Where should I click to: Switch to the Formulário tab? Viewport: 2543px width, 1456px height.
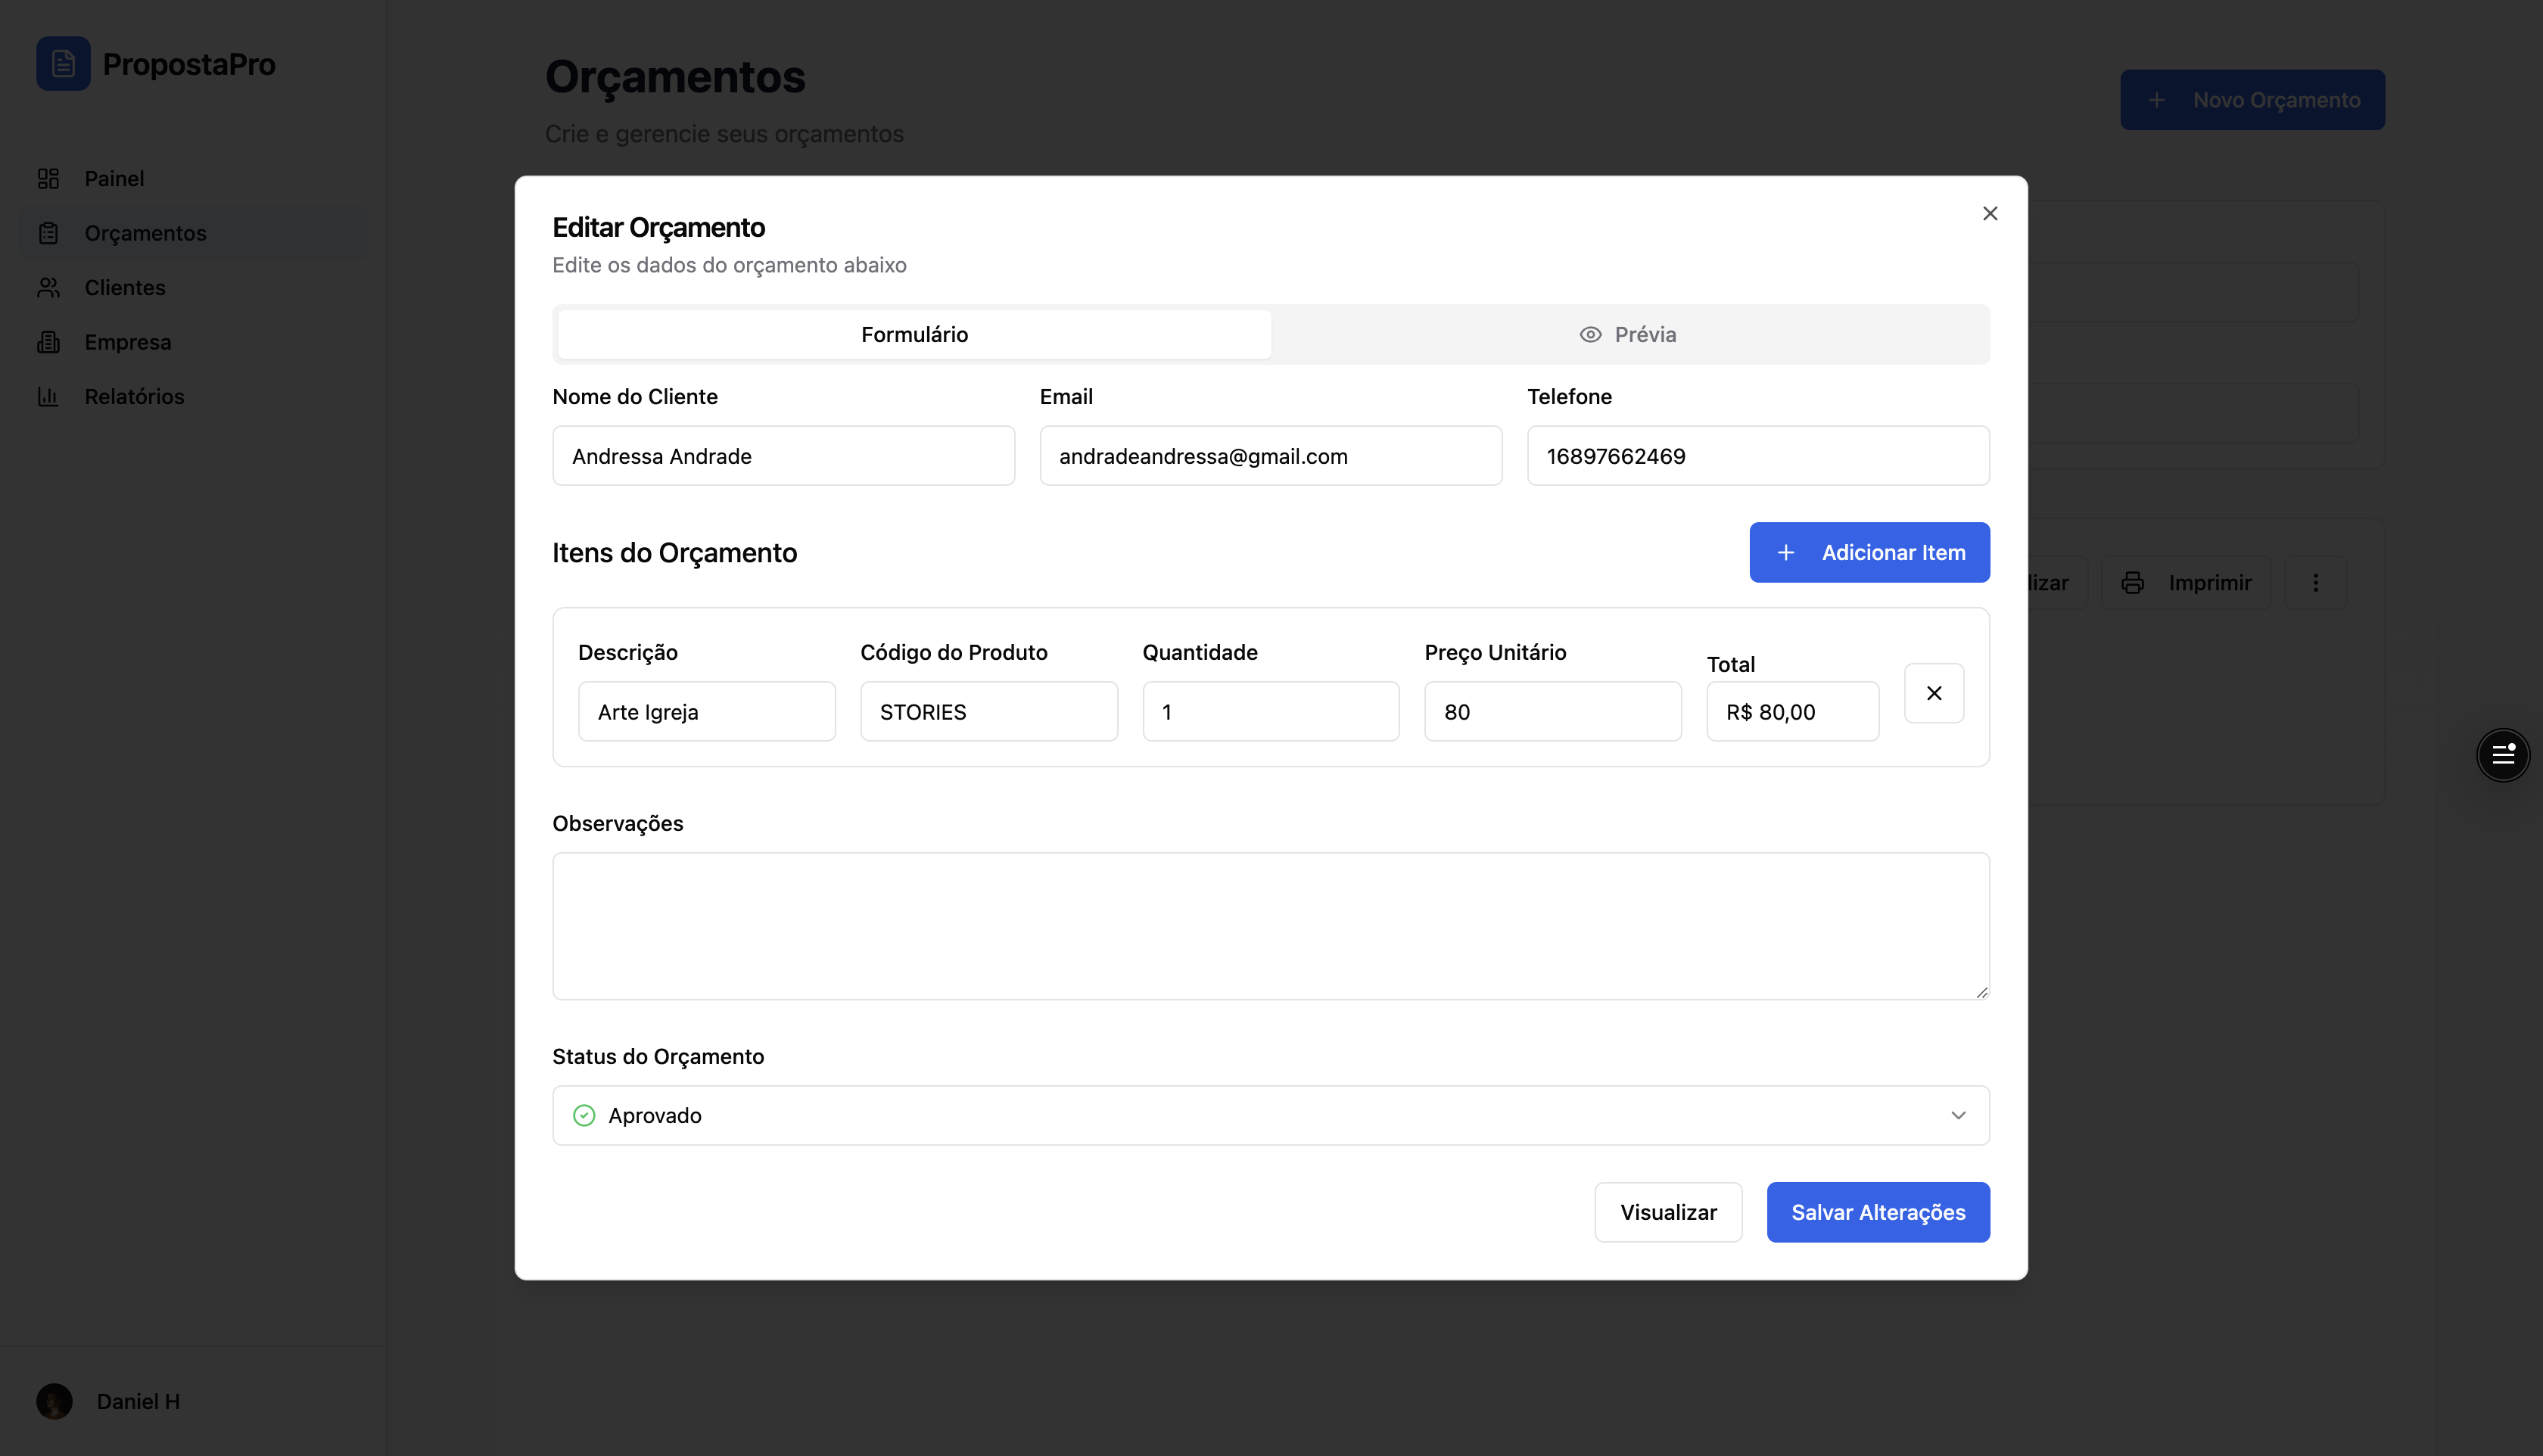(x=914, y=334)
